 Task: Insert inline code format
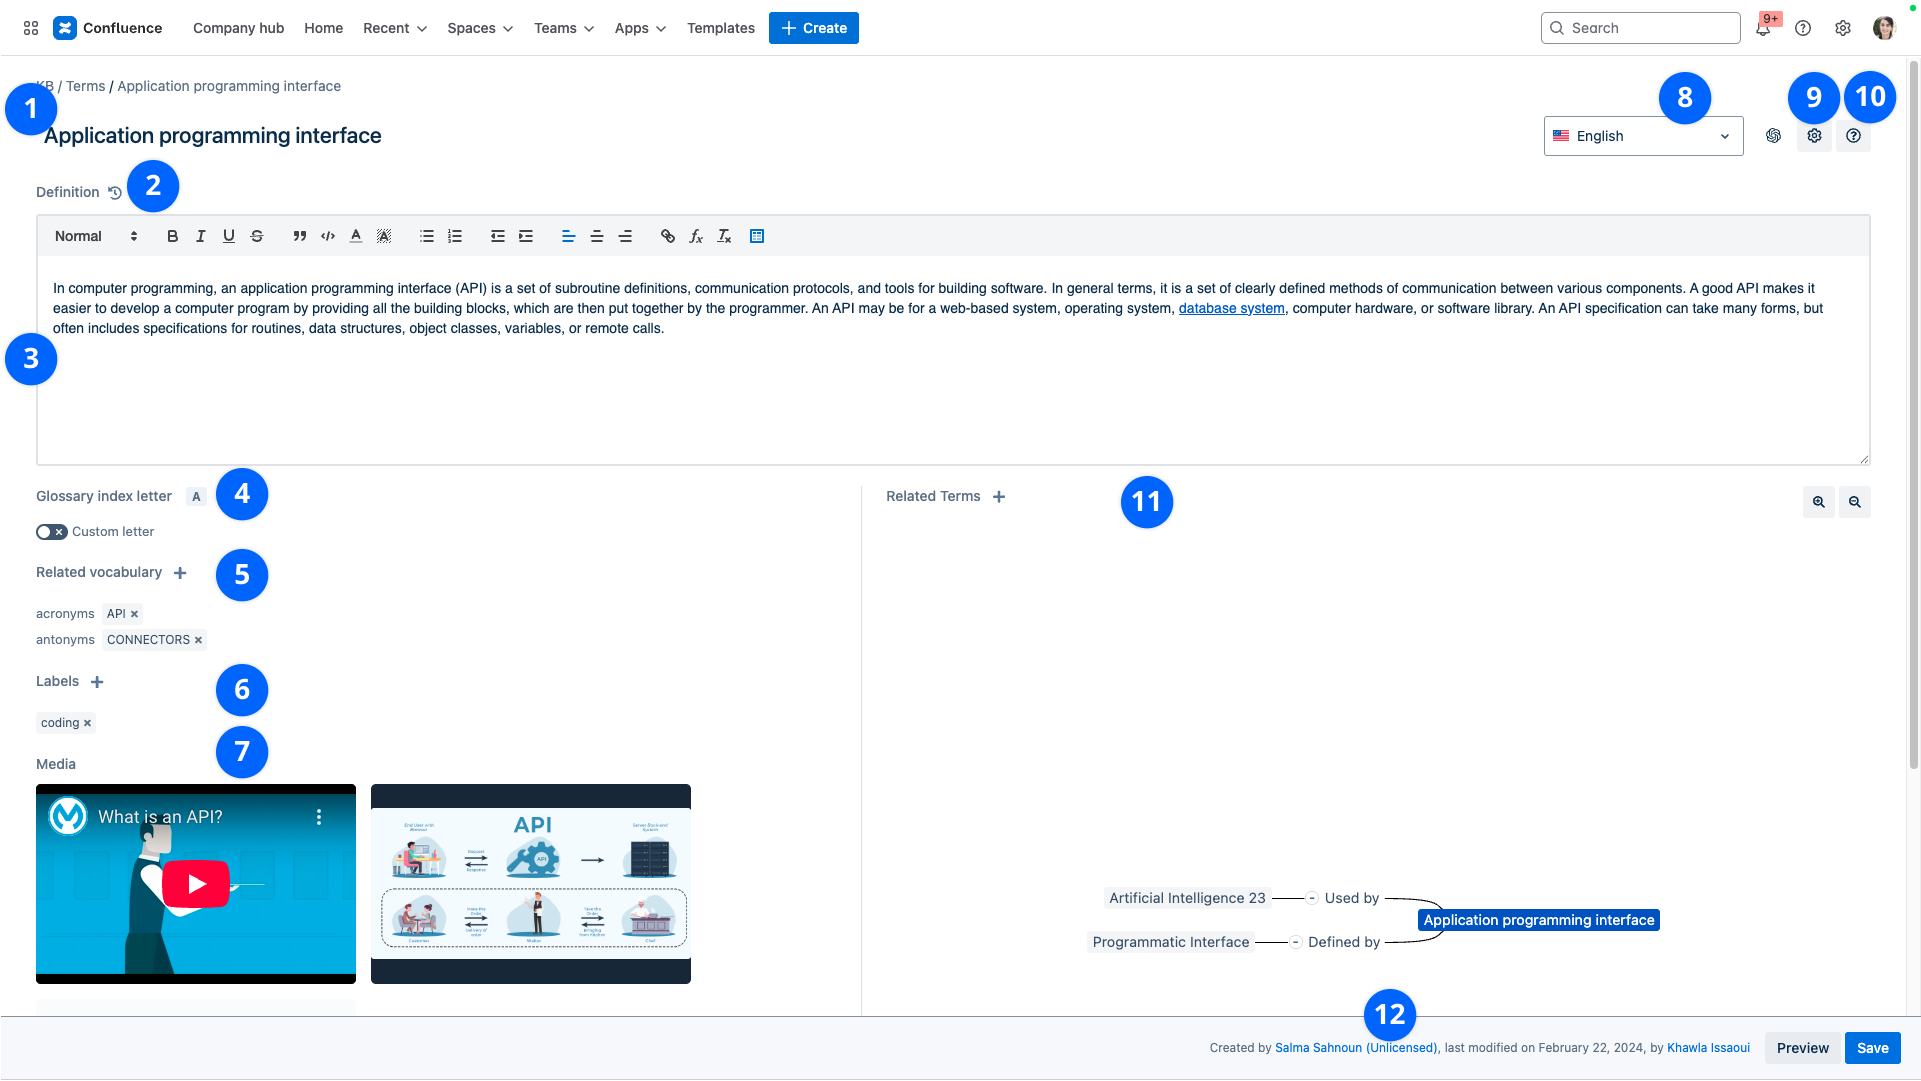327,237
